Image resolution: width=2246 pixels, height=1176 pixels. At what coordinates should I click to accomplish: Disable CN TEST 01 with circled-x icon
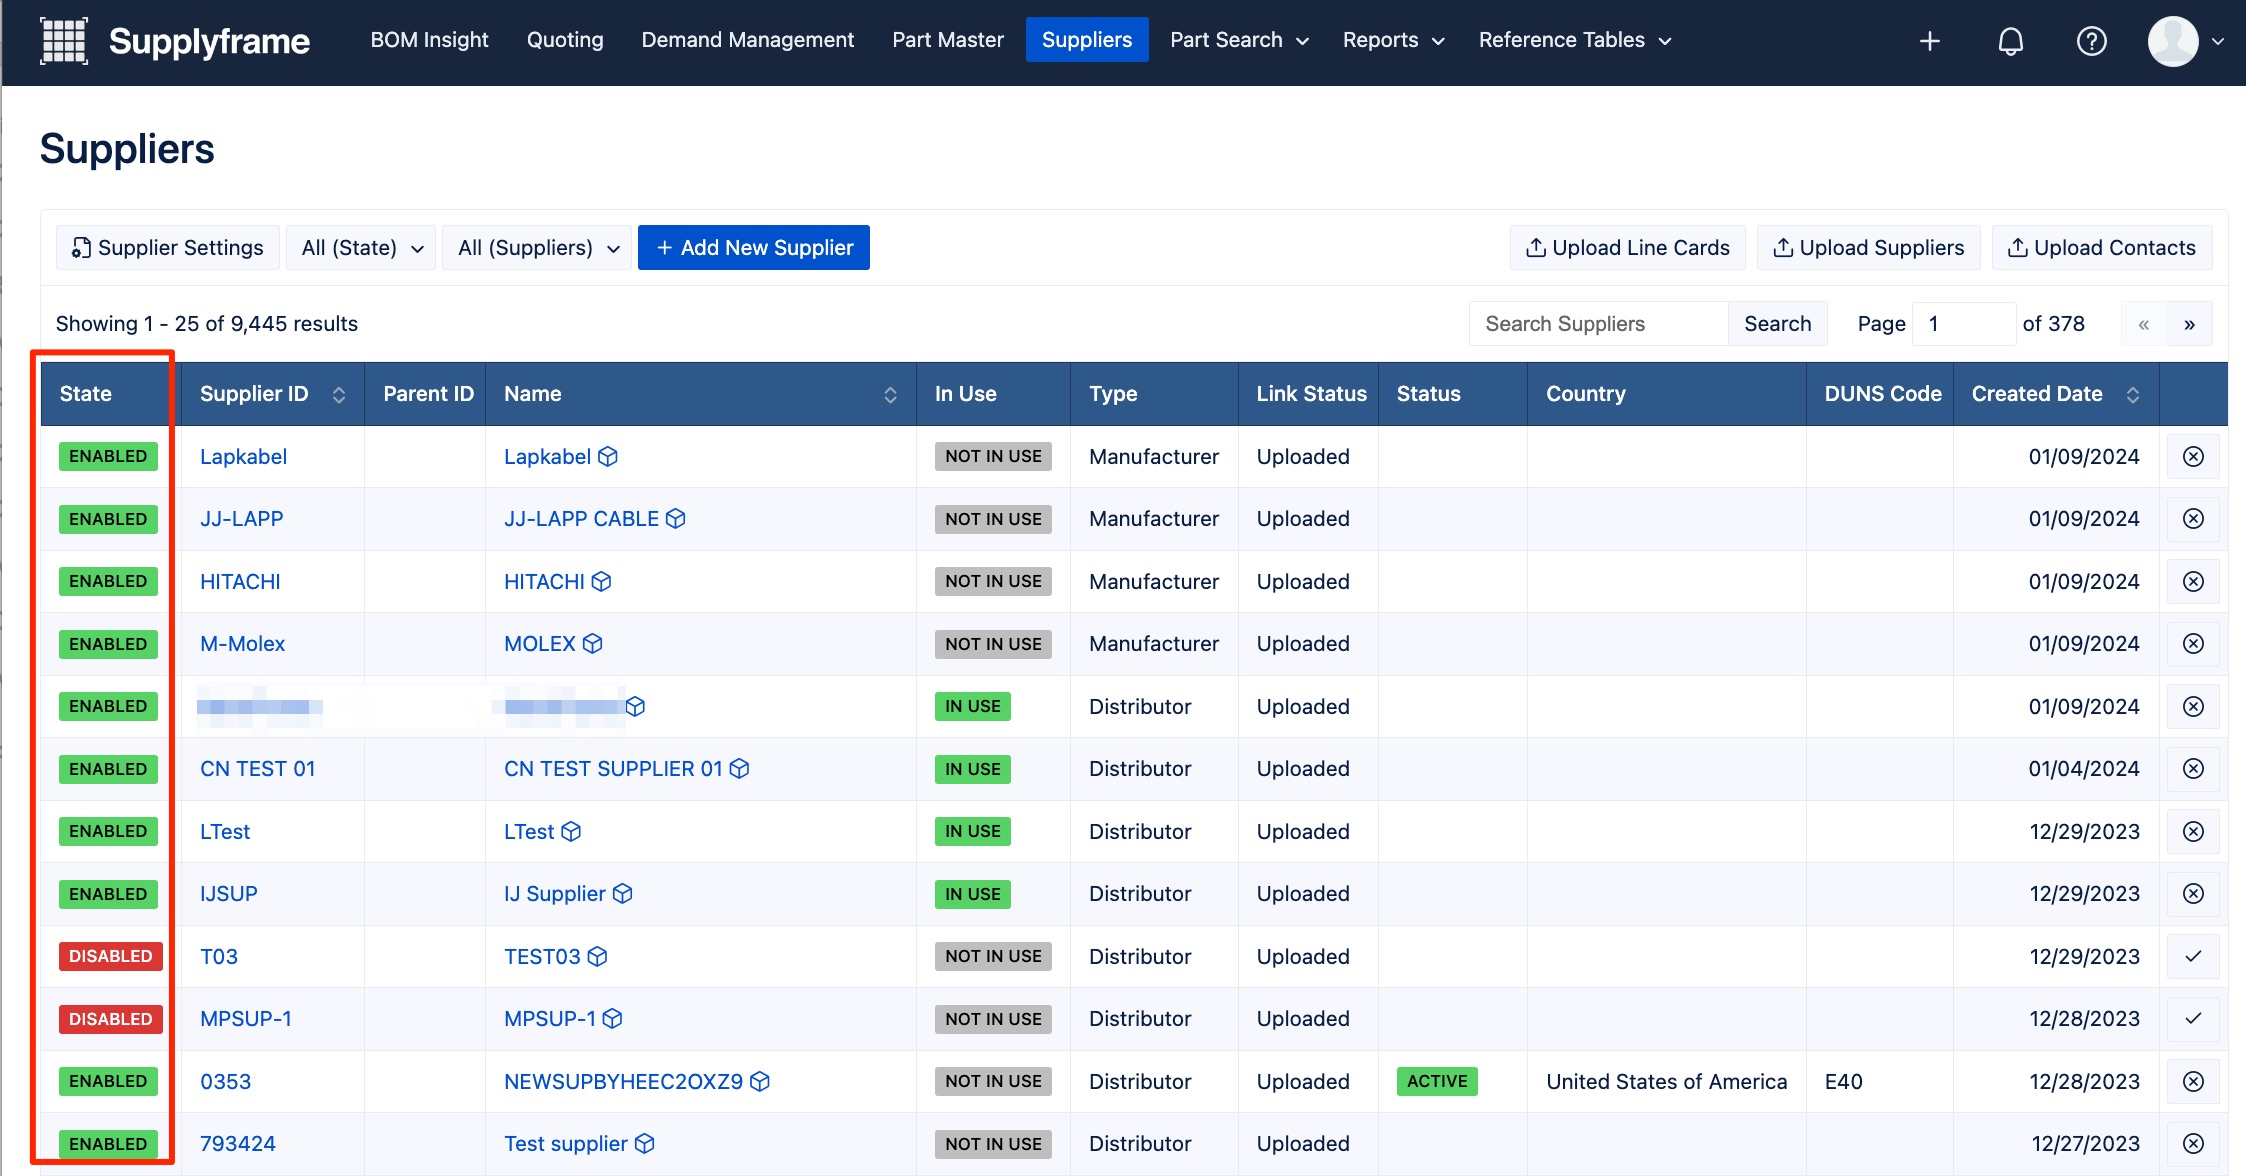pos(2193,769)
